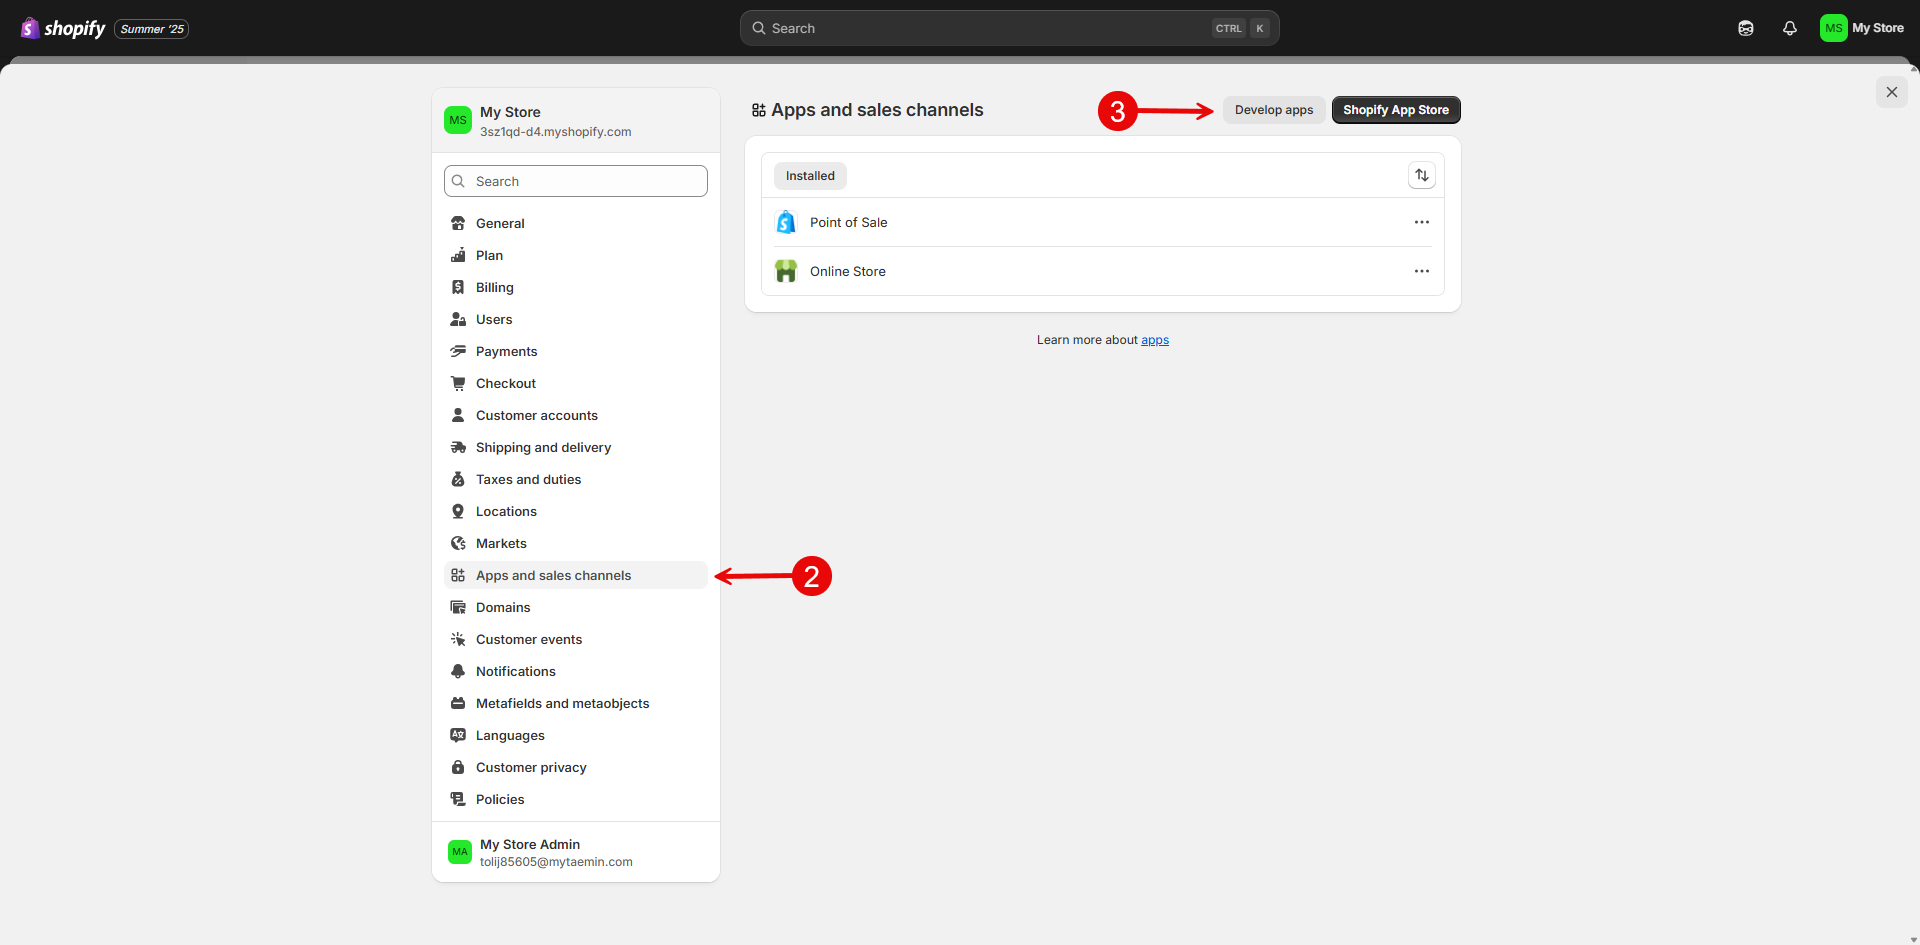Click the Summer '25 edition badge

(152, 29)
